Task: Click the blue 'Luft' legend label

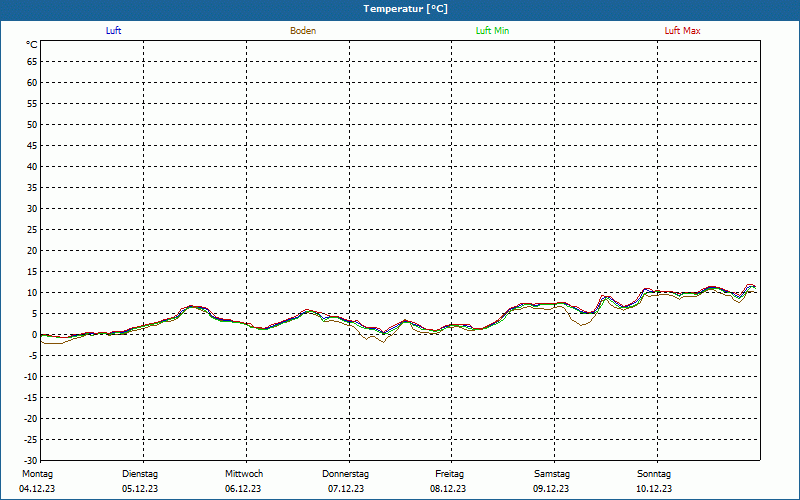Action: click(113, 31)
